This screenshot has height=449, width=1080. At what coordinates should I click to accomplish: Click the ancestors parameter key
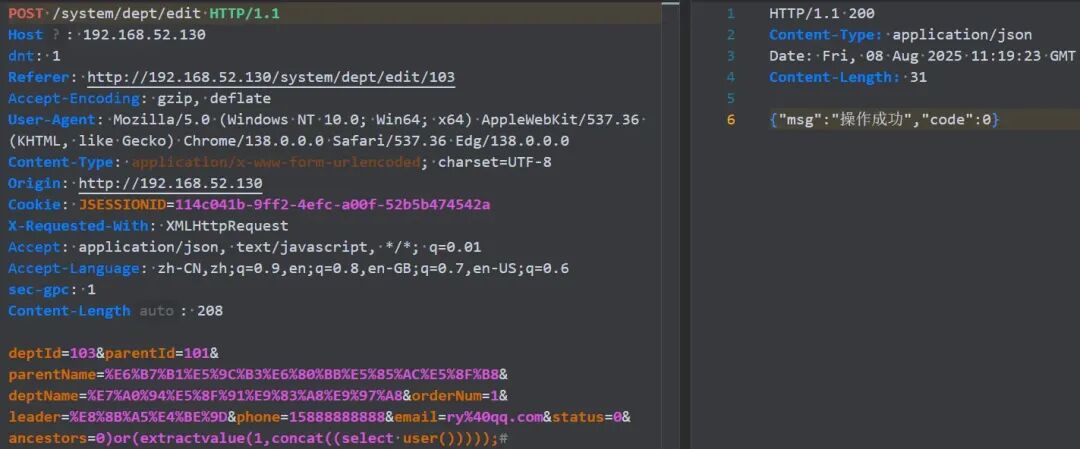tap(47, 439)
